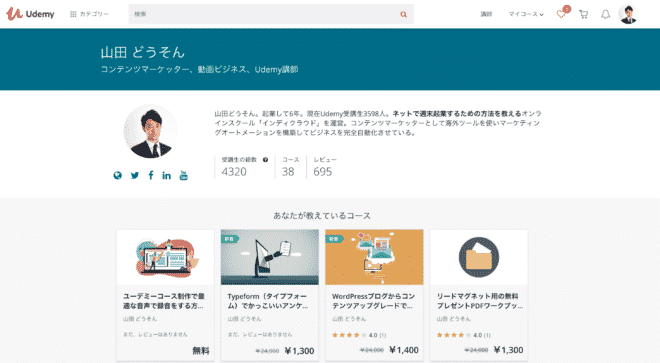Open the Udemy home logo
This screenshot has width=660, height=363.
point(30,14)
